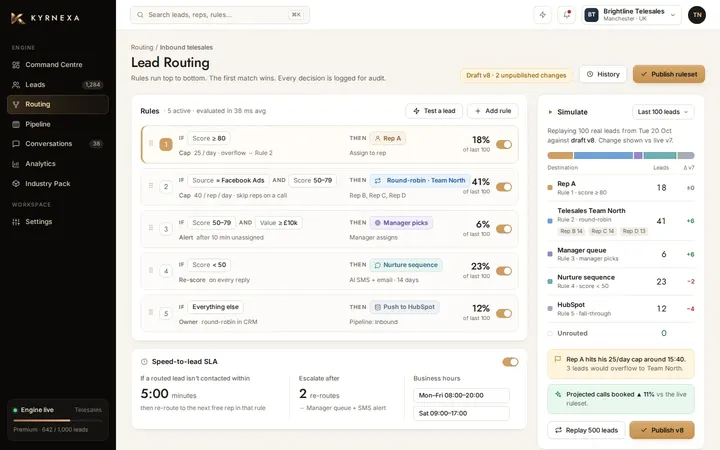Click the drag handle on rule 3
Screen dimensions: 720x450
(x=151, y=228)
